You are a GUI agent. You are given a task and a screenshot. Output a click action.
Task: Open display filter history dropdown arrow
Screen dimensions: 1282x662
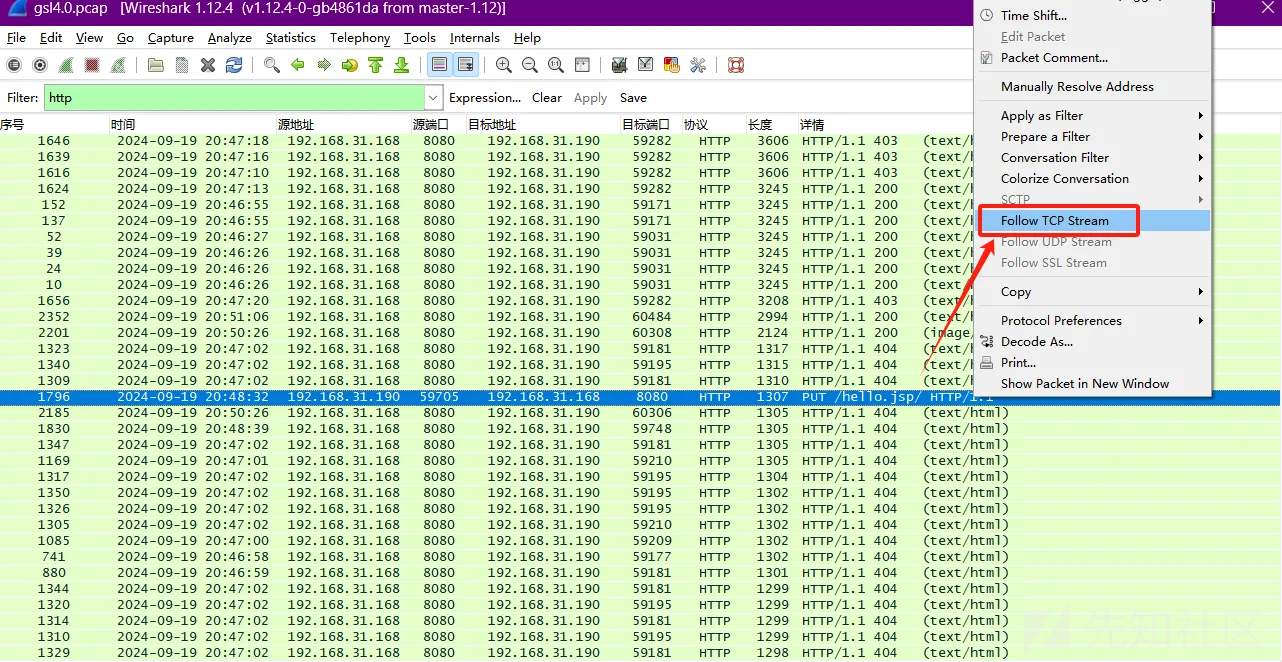[x=433, y=98]
